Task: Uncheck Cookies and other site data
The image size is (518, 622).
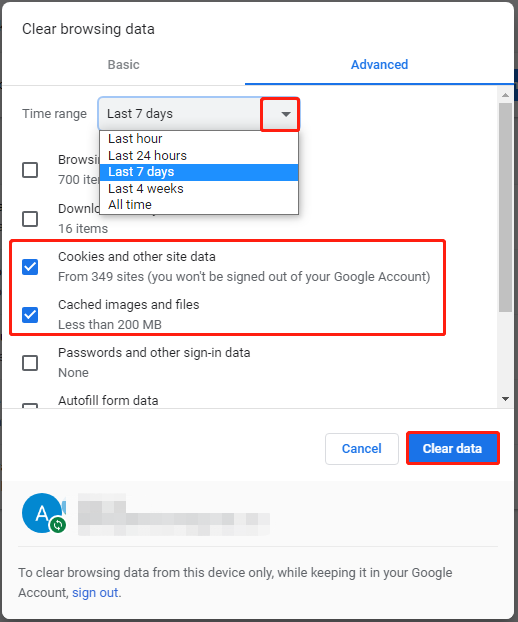Action: 30,267
